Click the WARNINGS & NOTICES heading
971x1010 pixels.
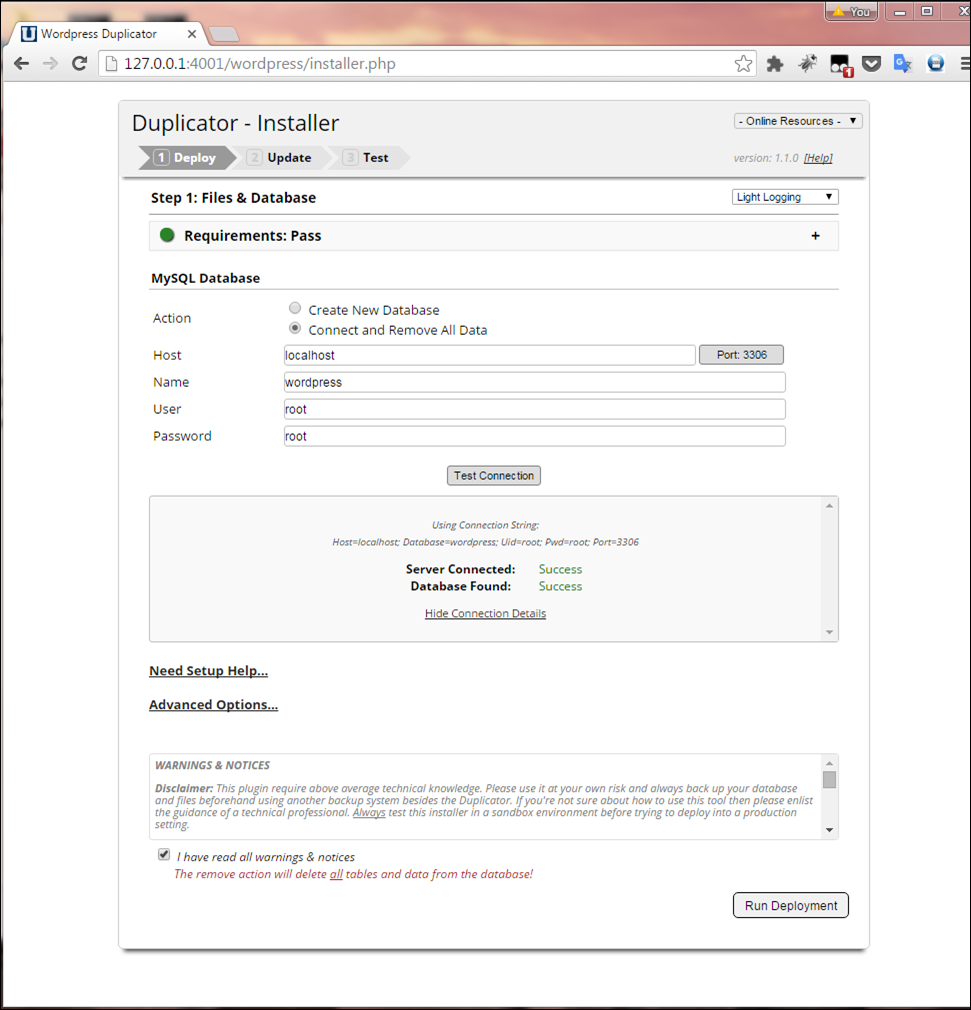(212, 765)
